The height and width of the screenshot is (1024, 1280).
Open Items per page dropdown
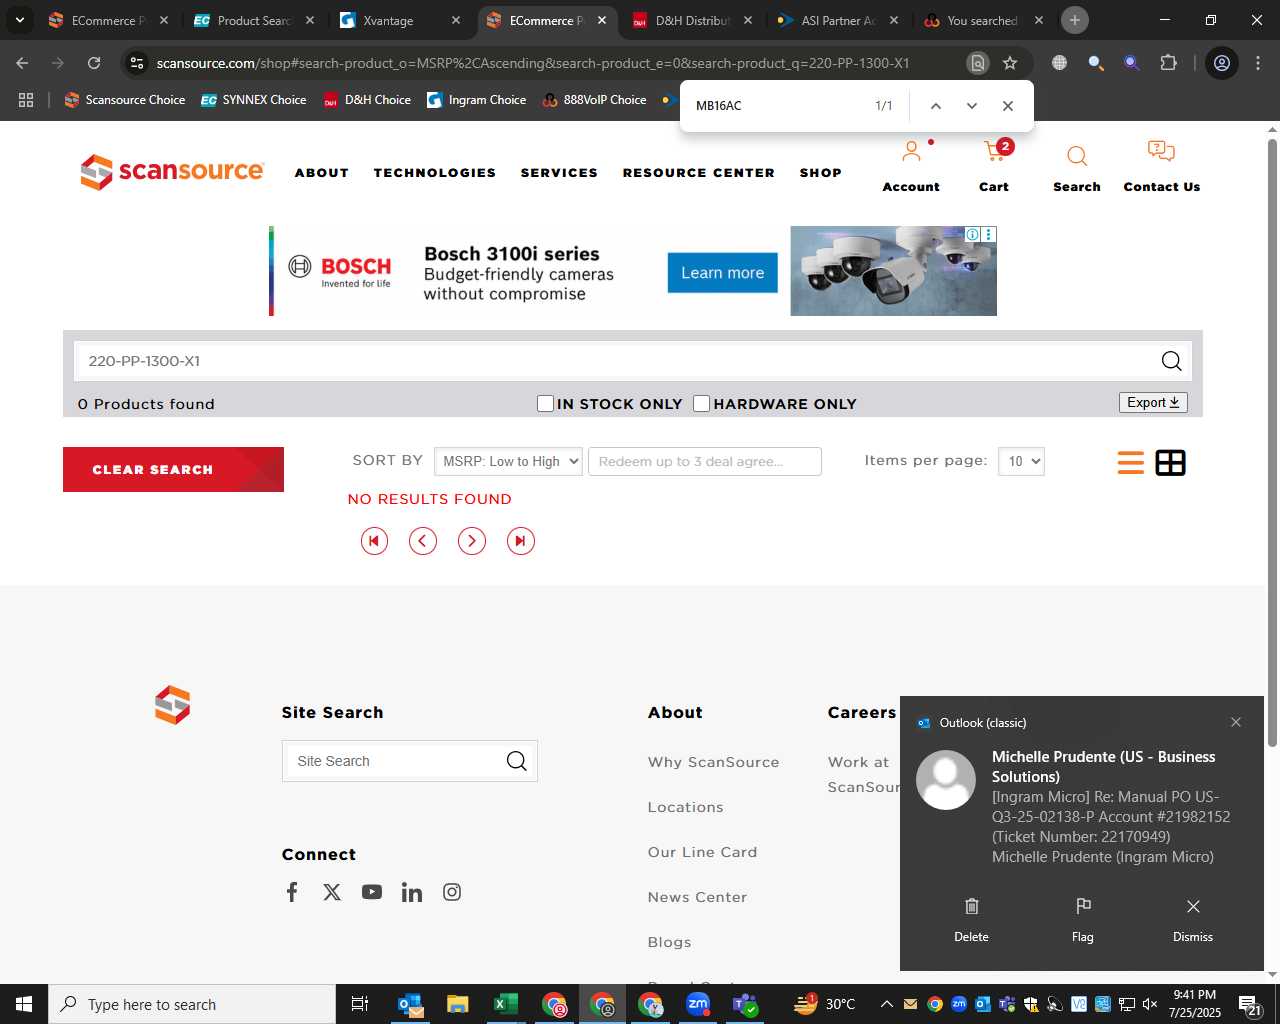(1021, 461)
